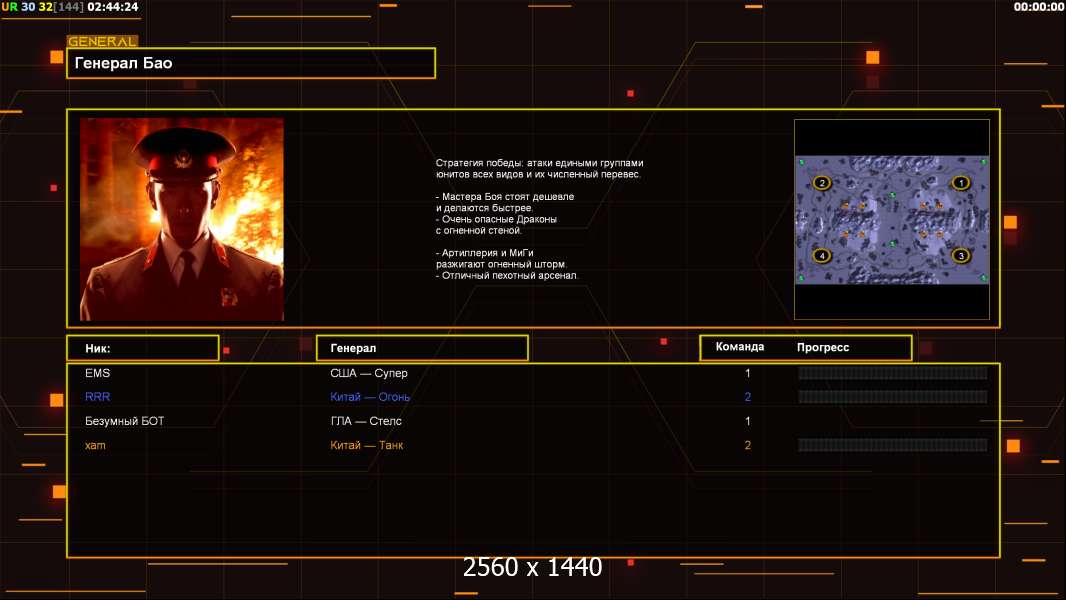Select player name RRR
Viewport: 1066px width, 600px height.
coord(97,397)
